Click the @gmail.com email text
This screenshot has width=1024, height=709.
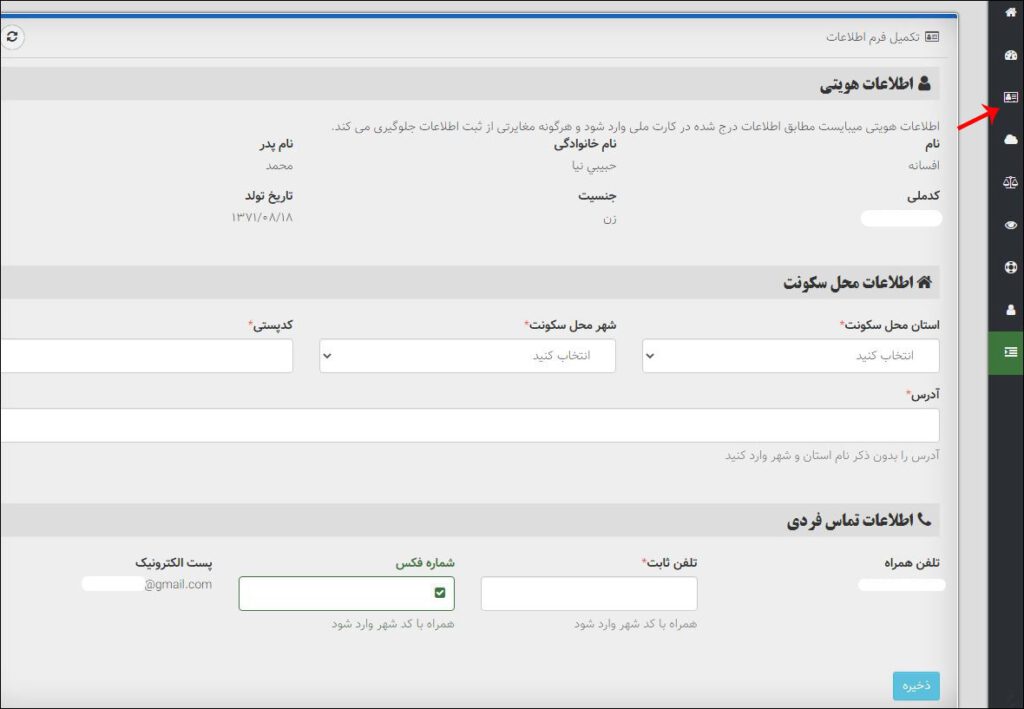[x=178, y=584]
